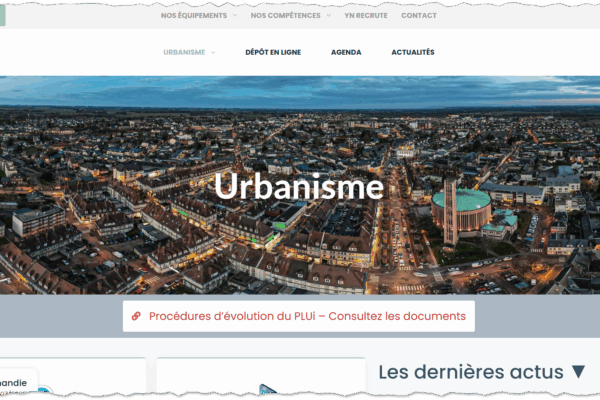Click the link icon beside Procédures d'évolution
Screen dimensions: 600x400
(x=136, y=316)
